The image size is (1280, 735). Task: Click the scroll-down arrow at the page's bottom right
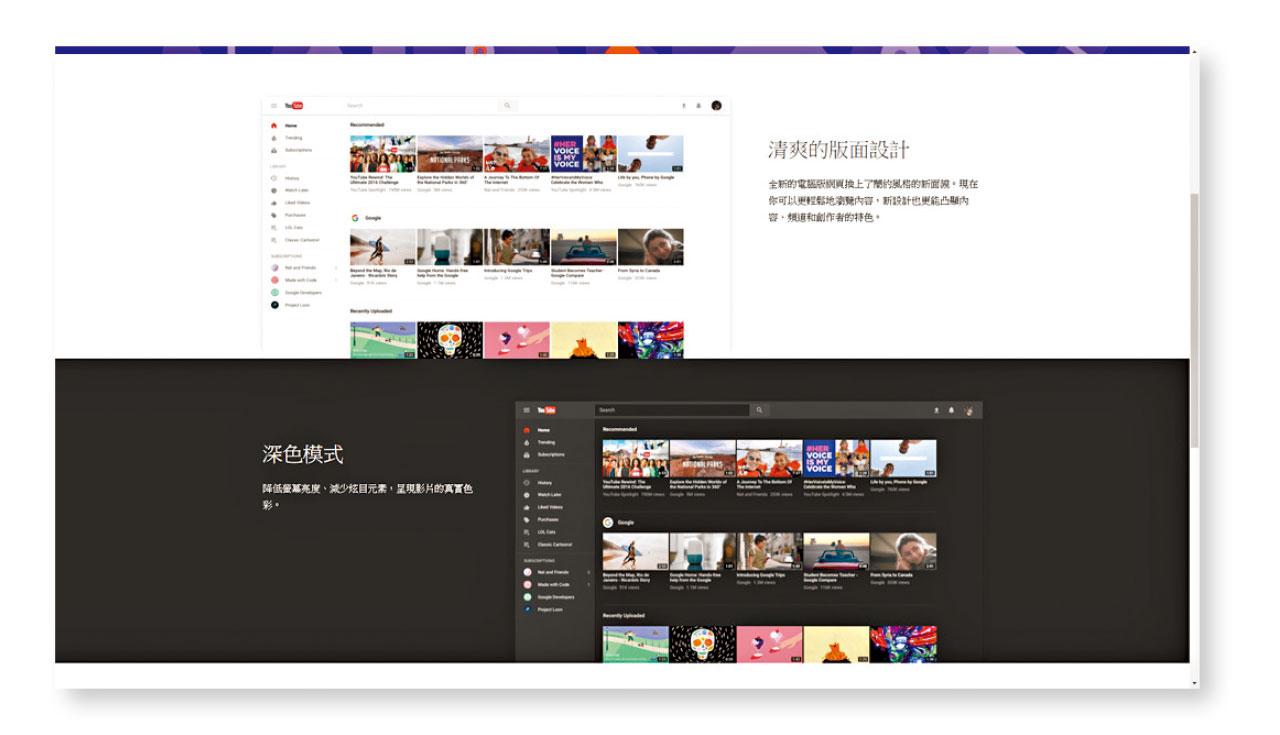(1194, 683)
